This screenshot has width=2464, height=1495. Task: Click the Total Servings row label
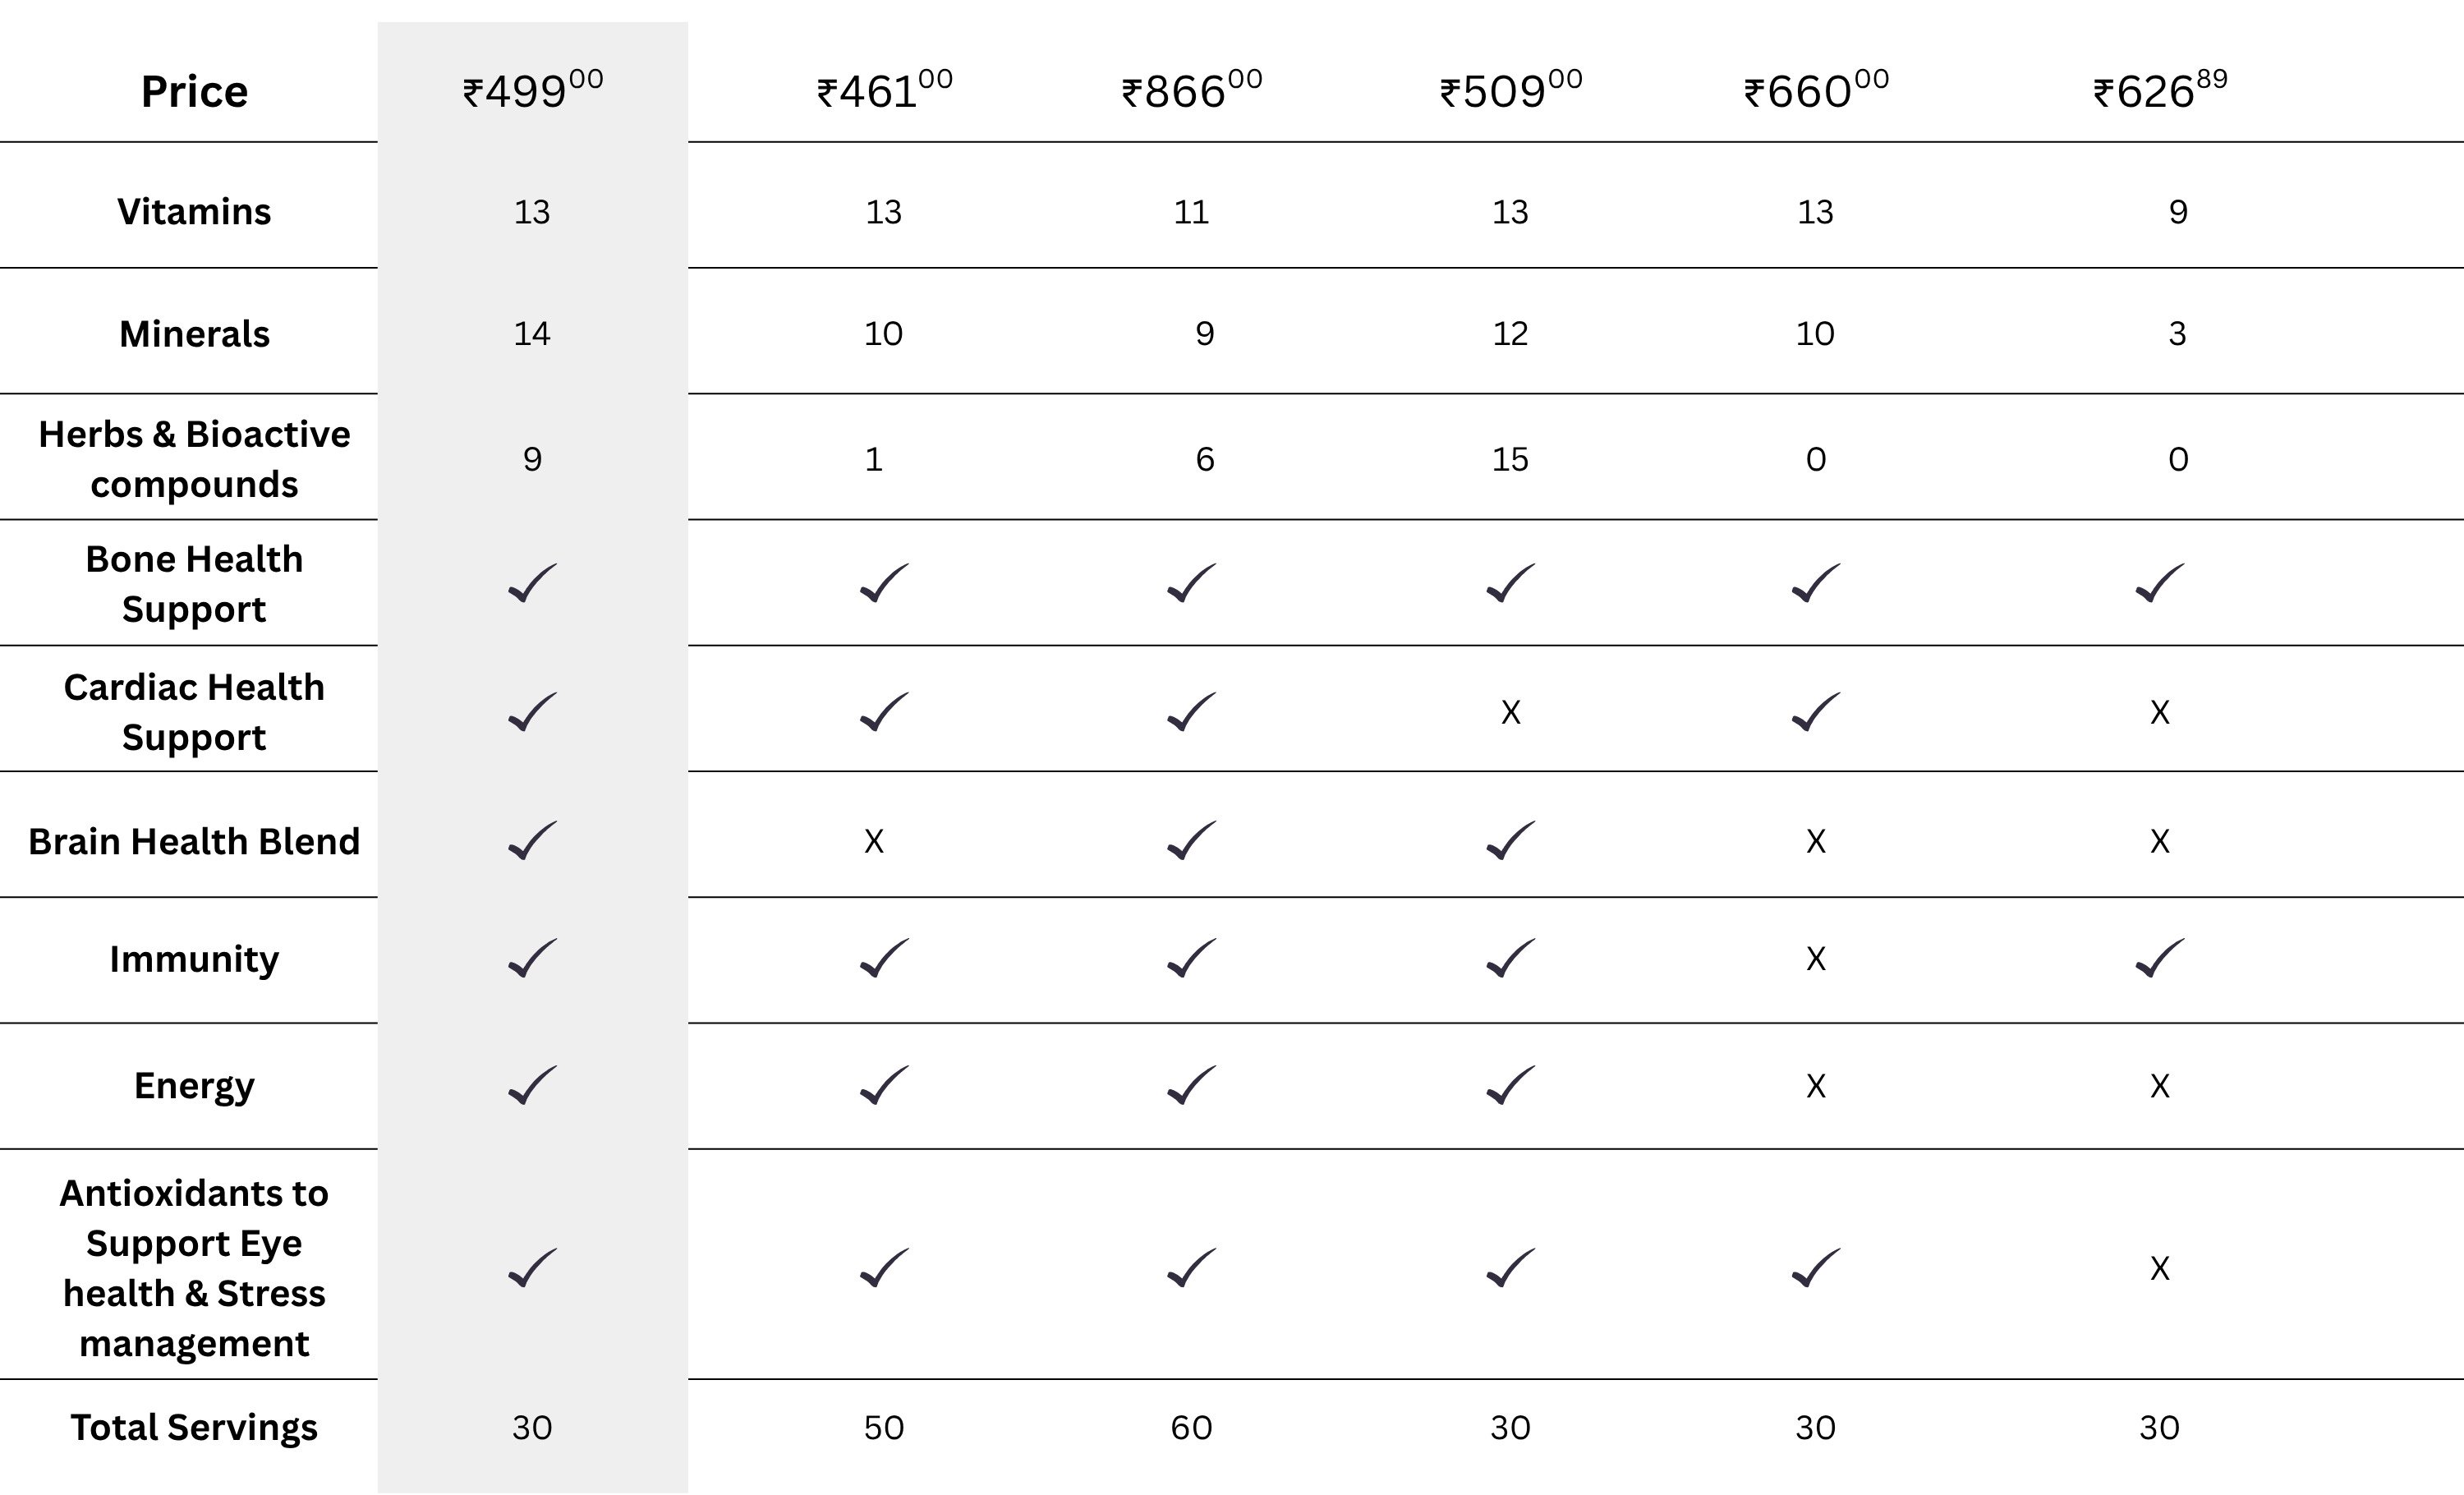click(194, 1427)
